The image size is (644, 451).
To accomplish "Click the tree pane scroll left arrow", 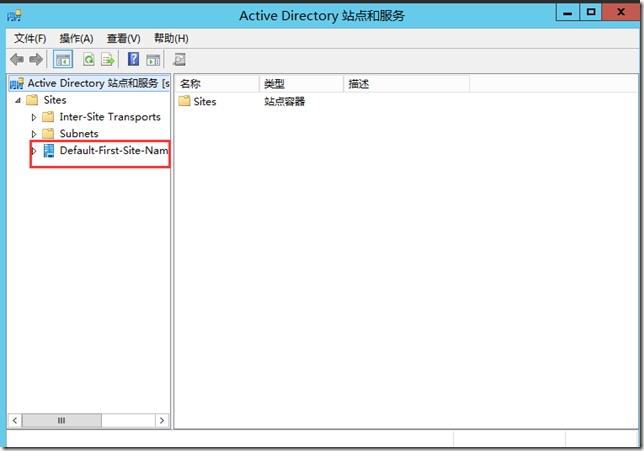I will tap(15, 420).
